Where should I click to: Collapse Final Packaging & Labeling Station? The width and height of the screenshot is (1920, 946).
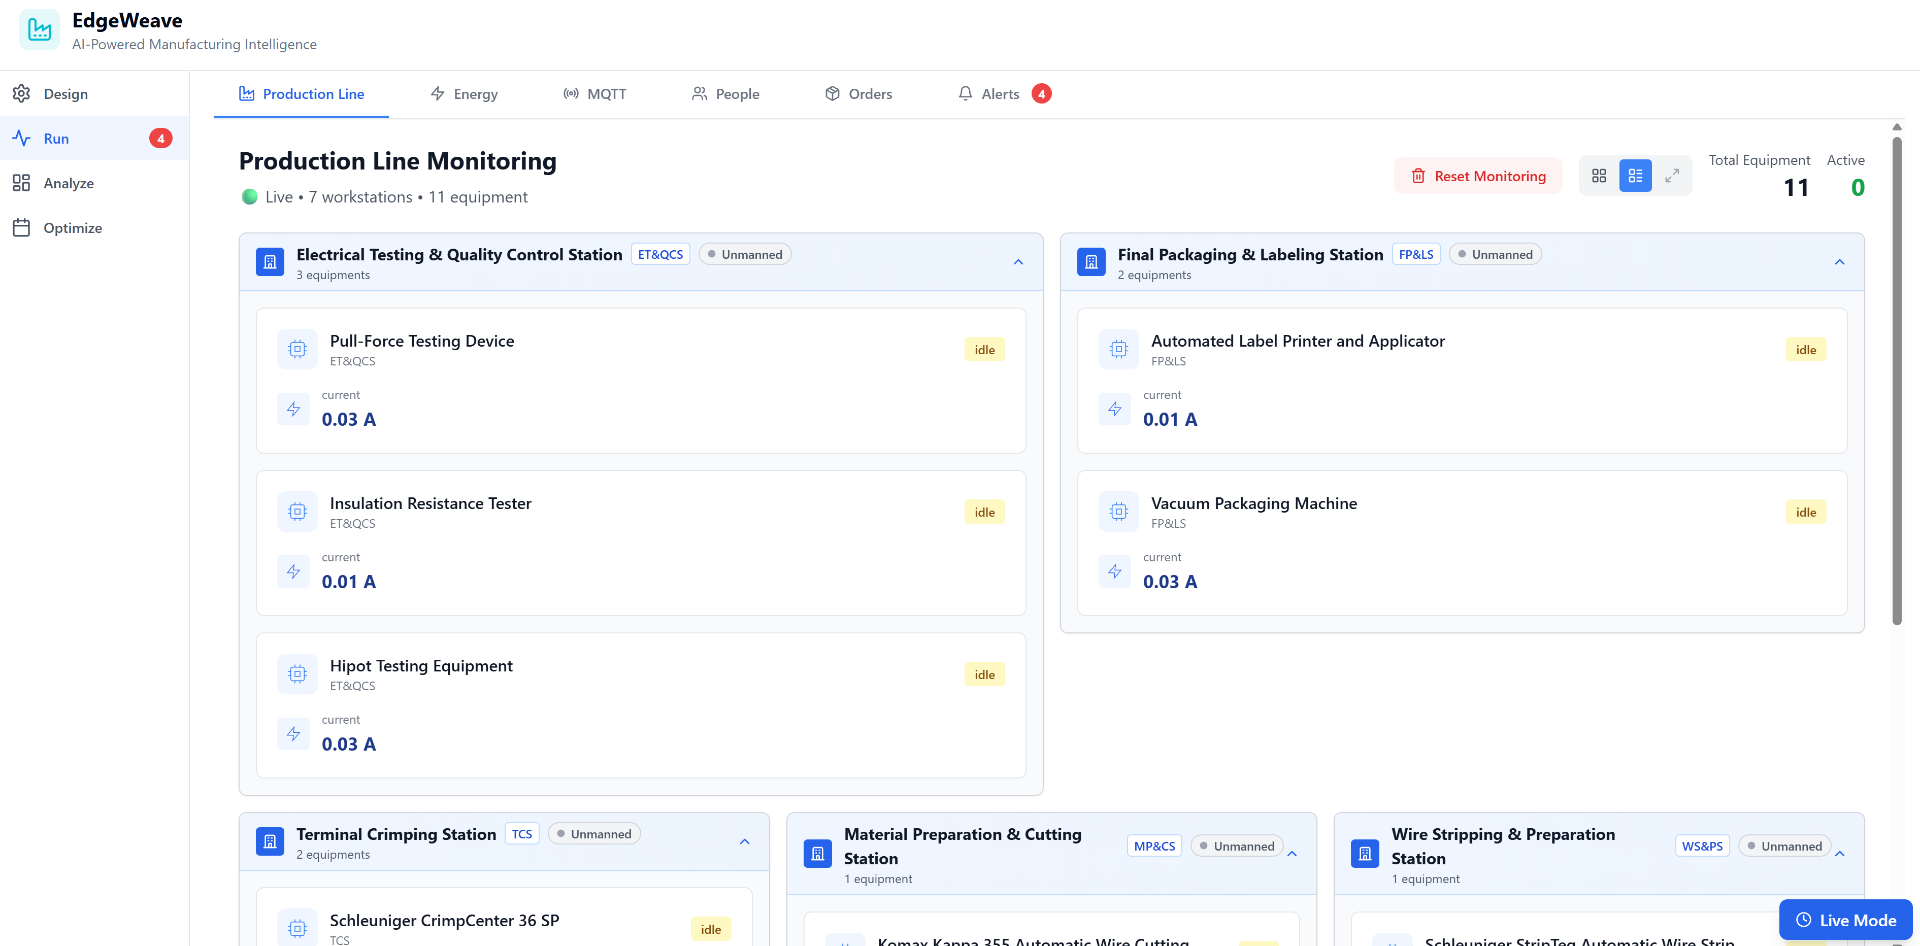point(1839,262)
